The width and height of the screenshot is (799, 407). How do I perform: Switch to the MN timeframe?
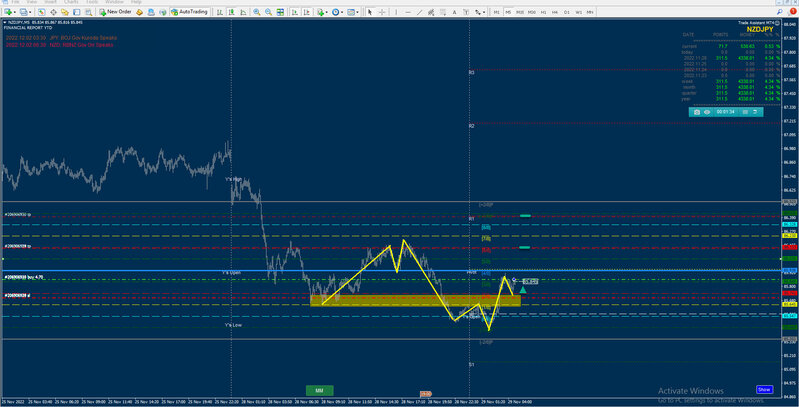590,12
